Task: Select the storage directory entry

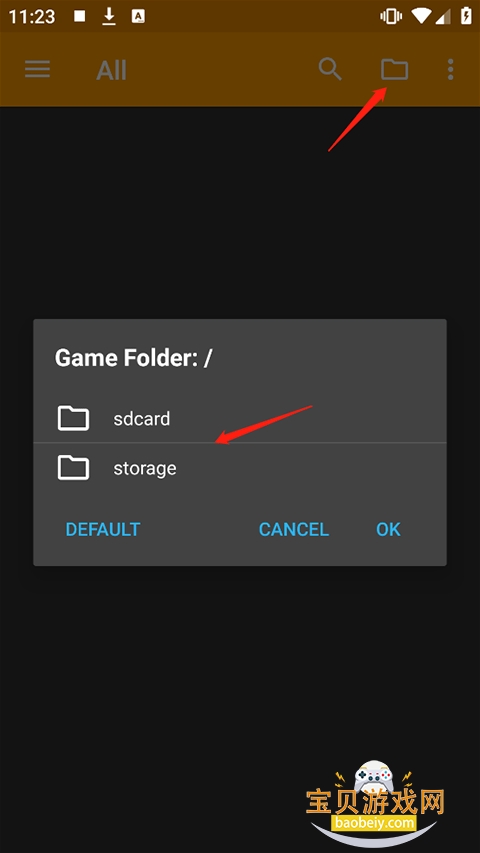Action: click(240, 468)
